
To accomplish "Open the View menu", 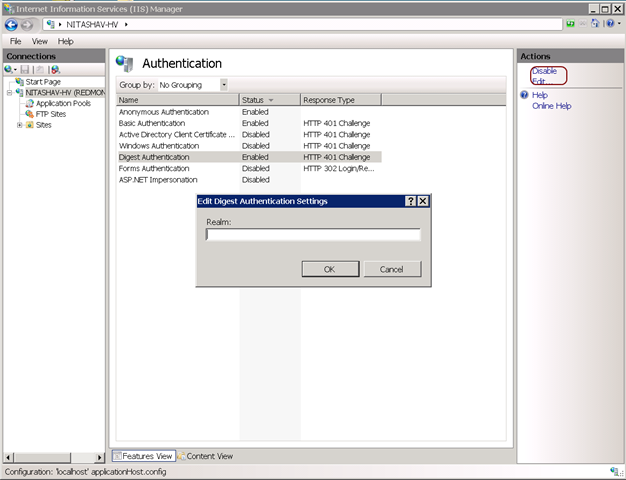I will pos(40,41).
